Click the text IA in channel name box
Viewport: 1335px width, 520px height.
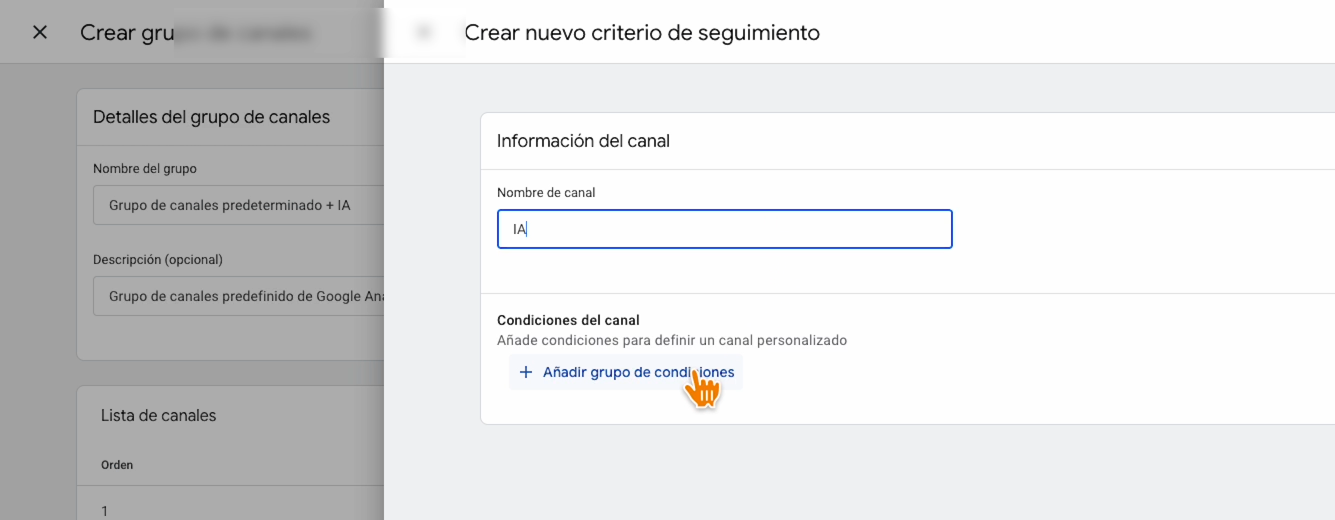[x=519, y=229]
